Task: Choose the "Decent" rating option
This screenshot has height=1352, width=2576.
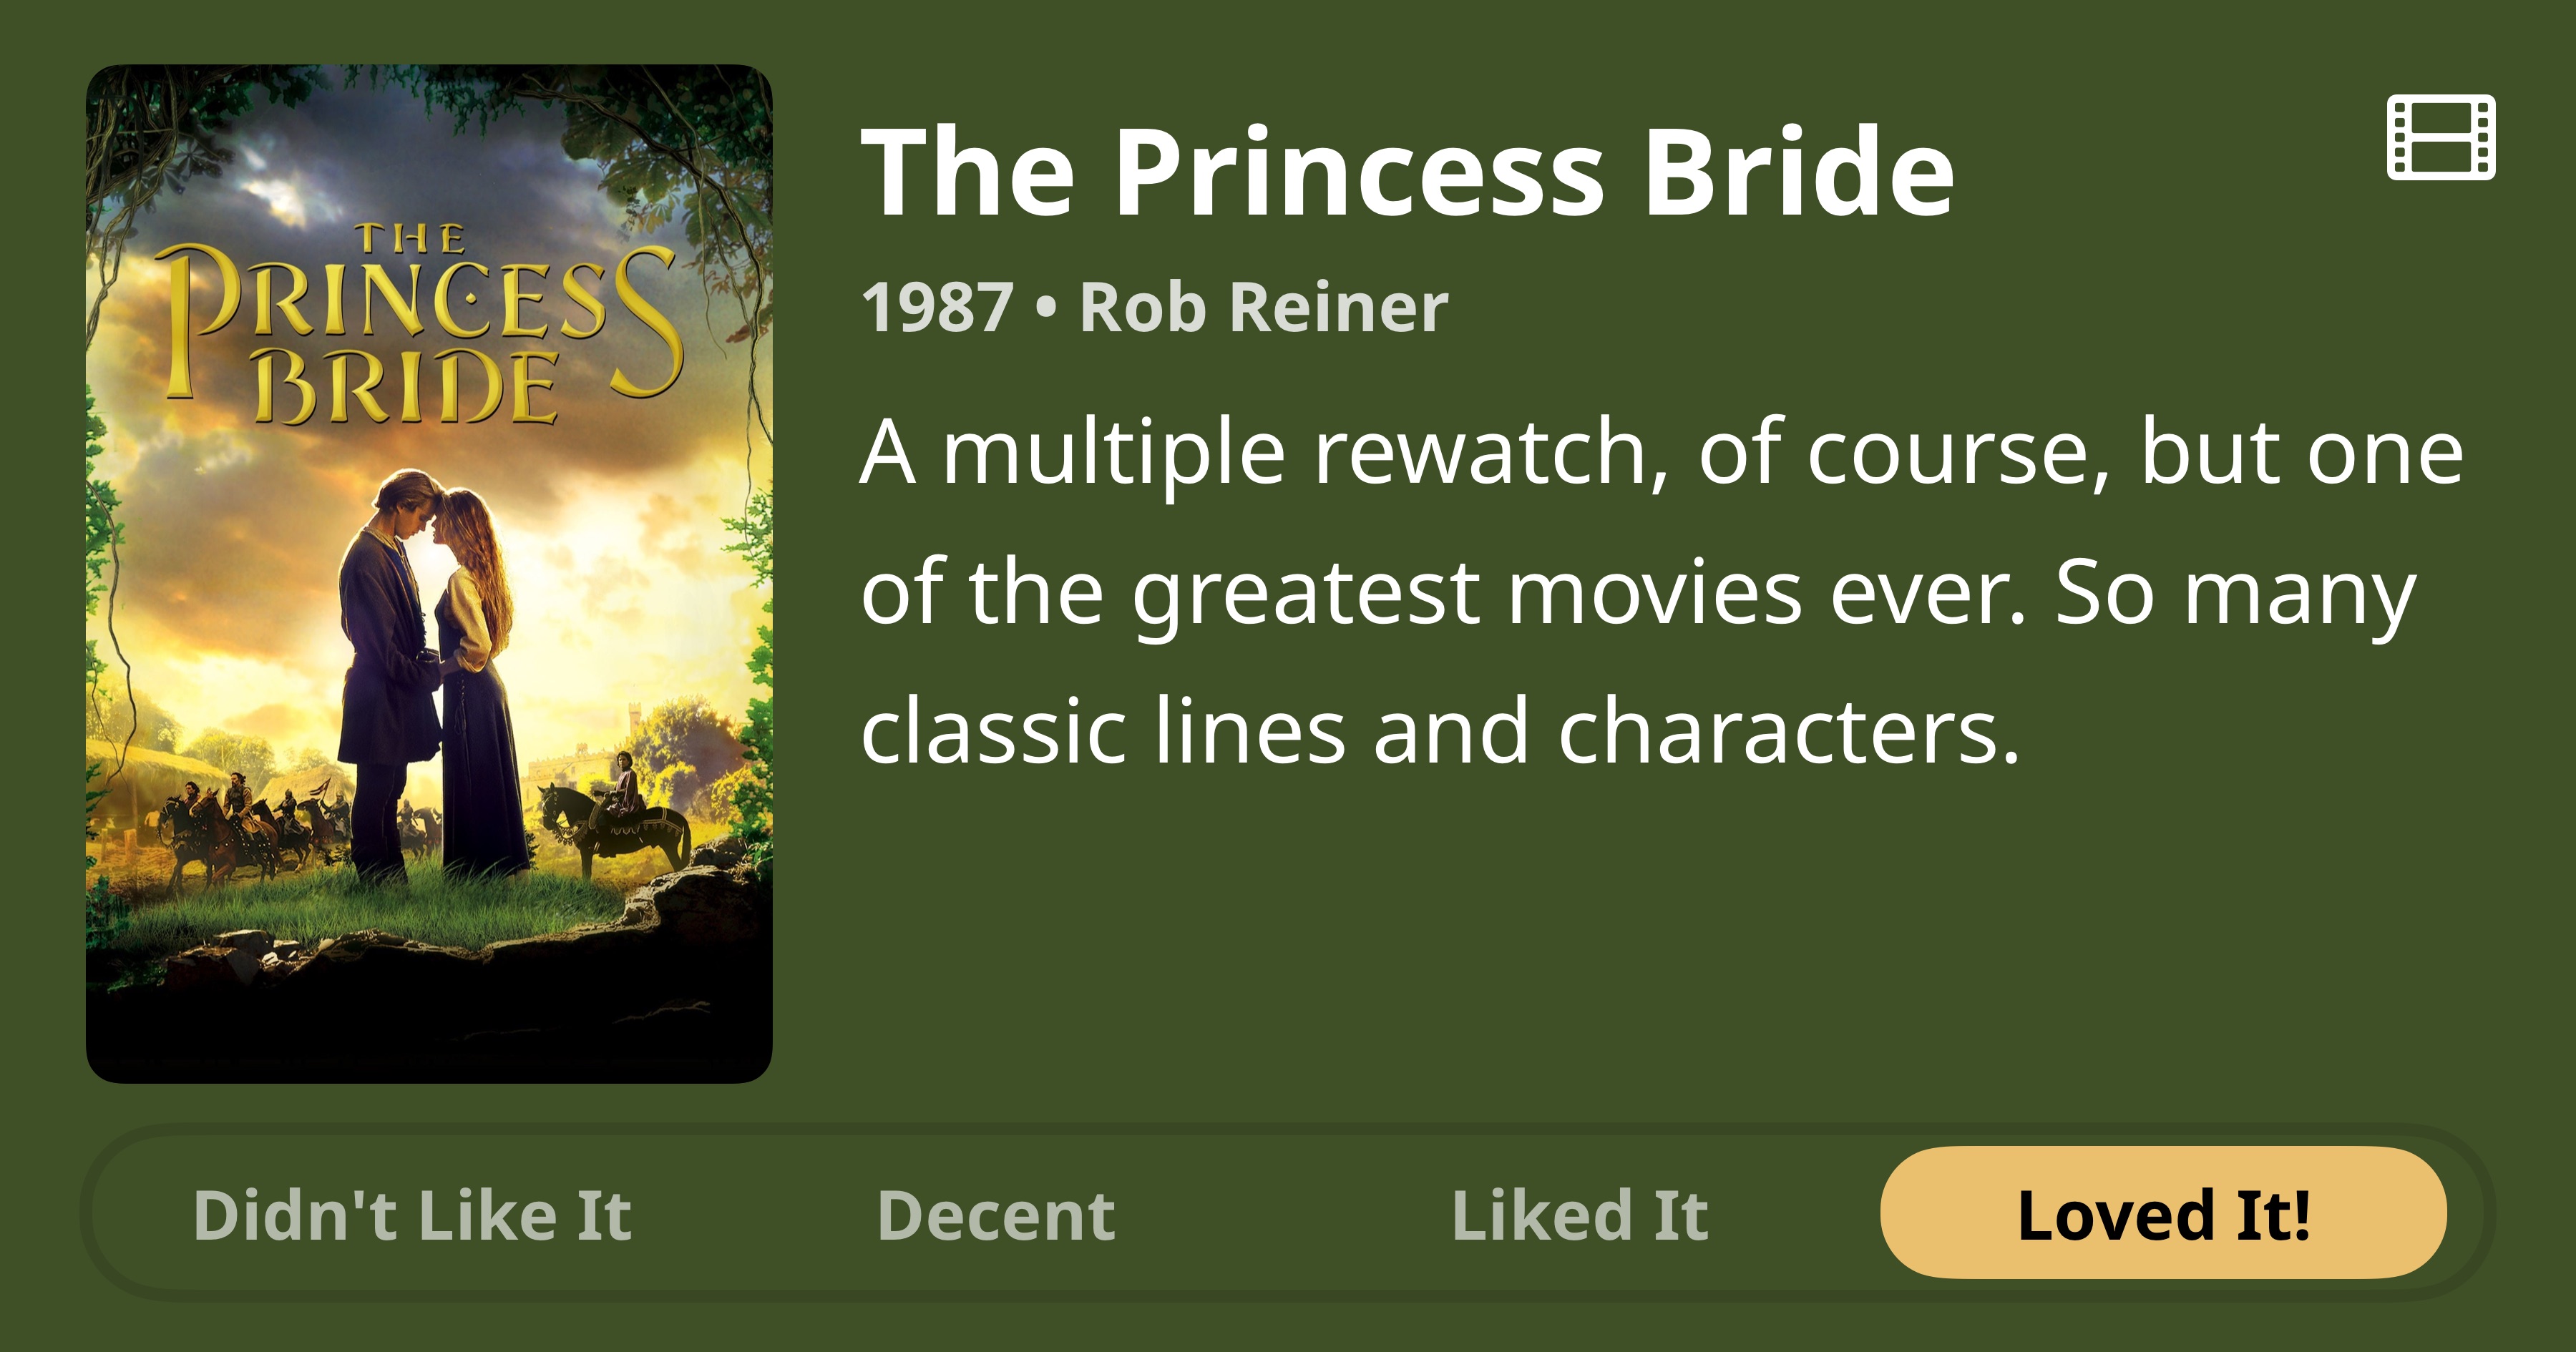Action: coord(996,1216)
